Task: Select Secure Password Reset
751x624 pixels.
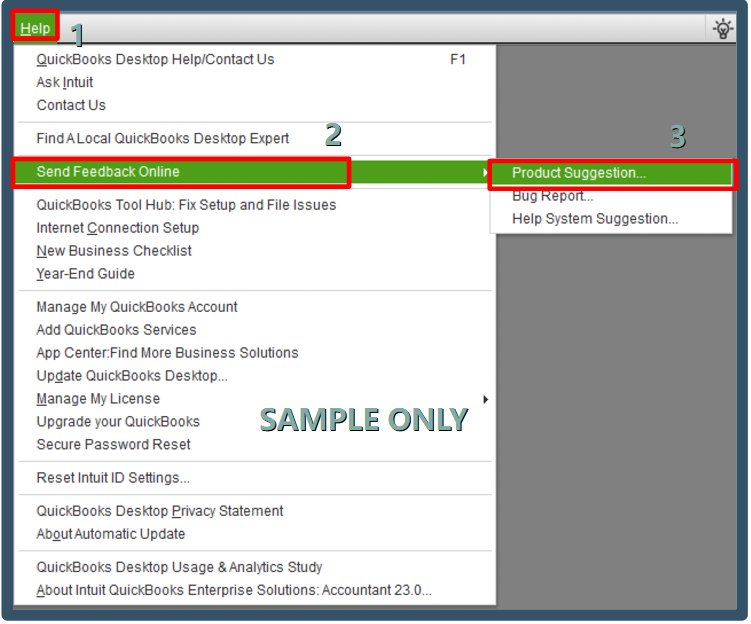Action: (114, 445)
